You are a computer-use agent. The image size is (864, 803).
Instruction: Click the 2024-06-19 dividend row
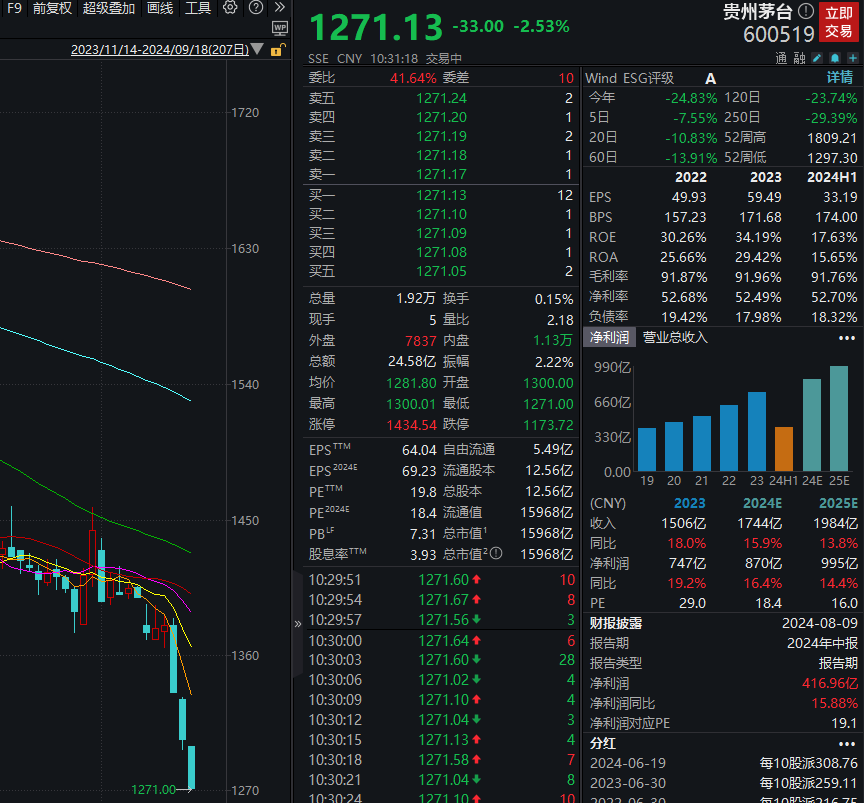pyautogui.click(x=723, y=763)
